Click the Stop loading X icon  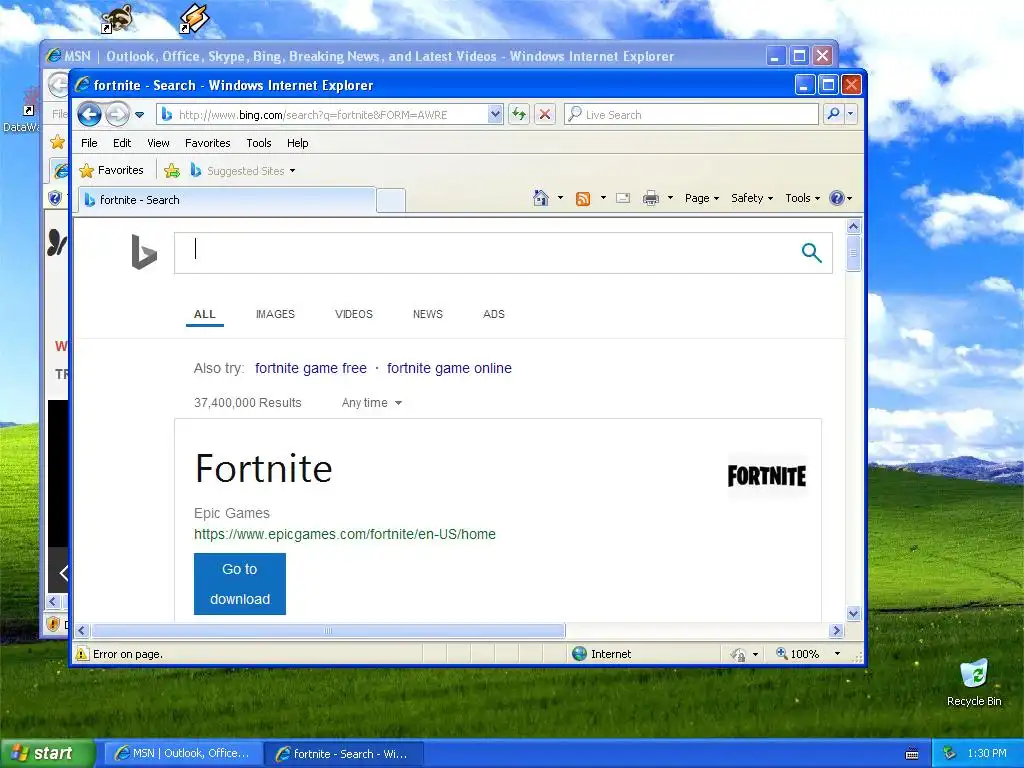click(x=545, y=114)
